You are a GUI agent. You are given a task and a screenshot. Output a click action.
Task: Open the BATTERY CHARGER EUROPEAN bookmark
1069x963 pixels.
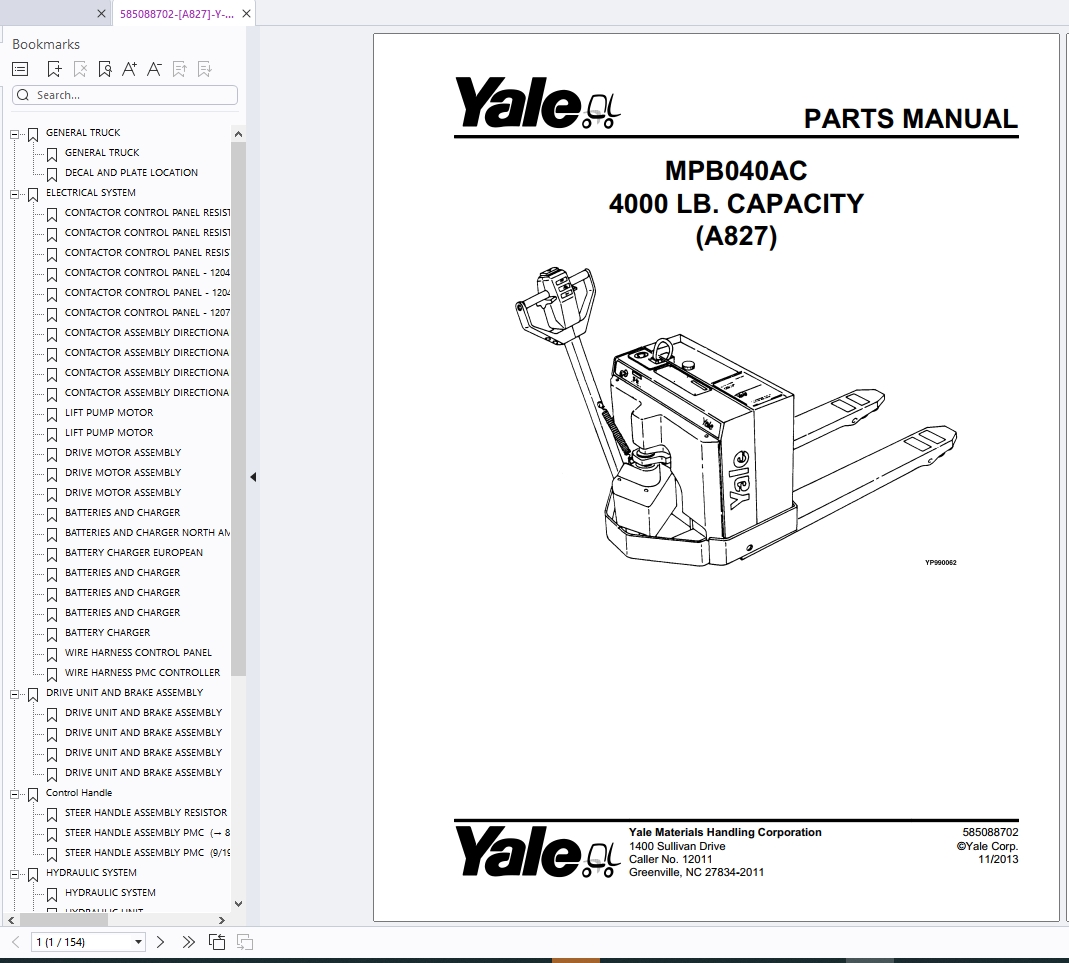[134, 552]
